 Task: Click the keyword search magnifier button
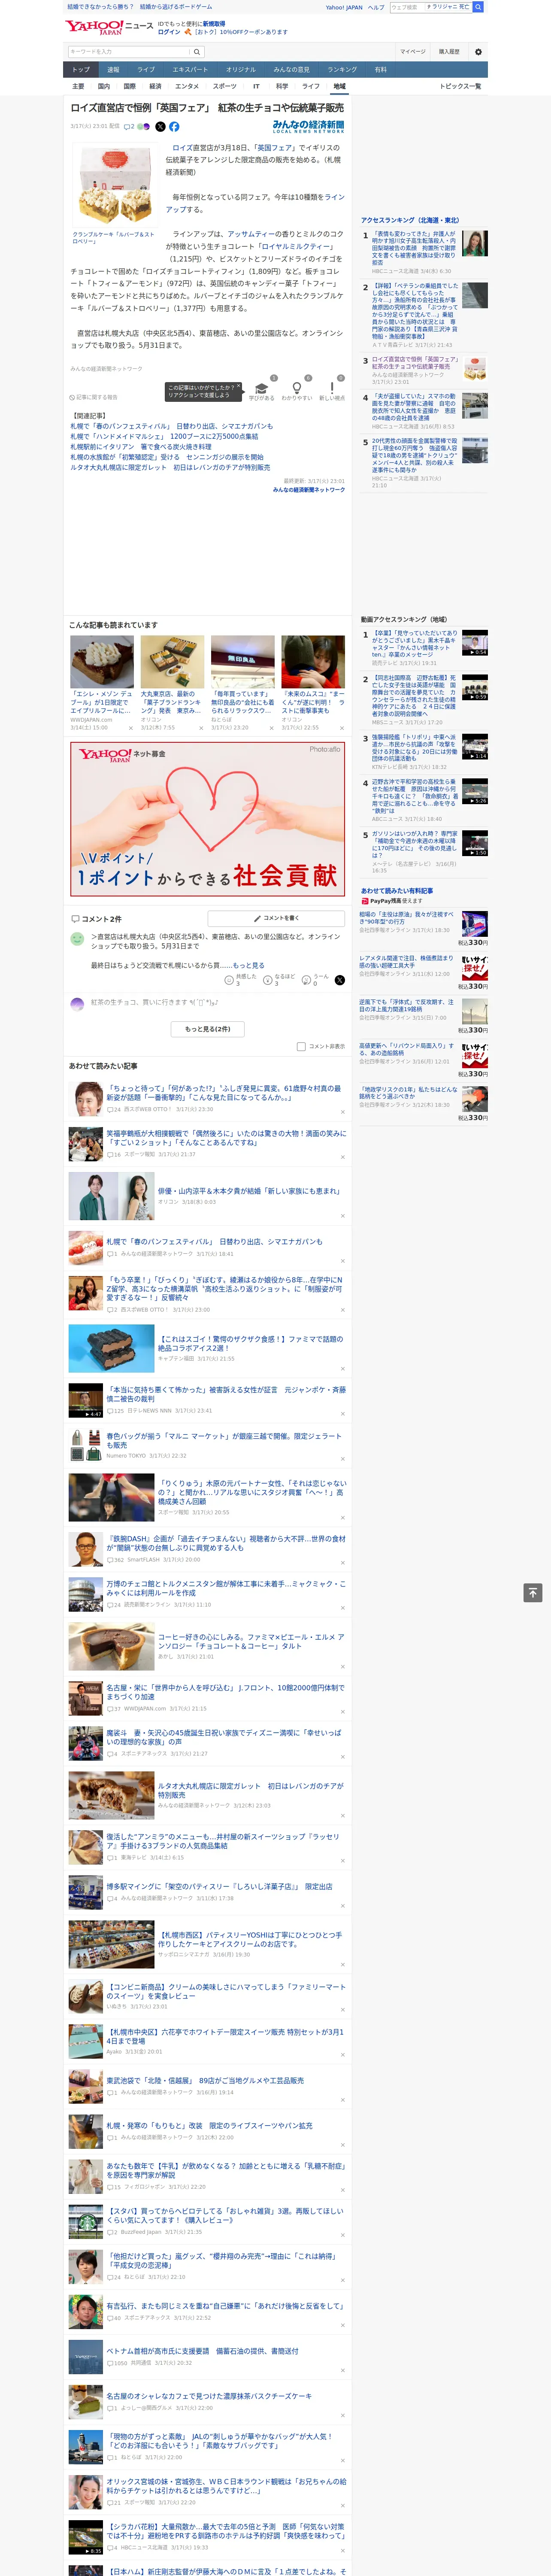tap(197, 51)
